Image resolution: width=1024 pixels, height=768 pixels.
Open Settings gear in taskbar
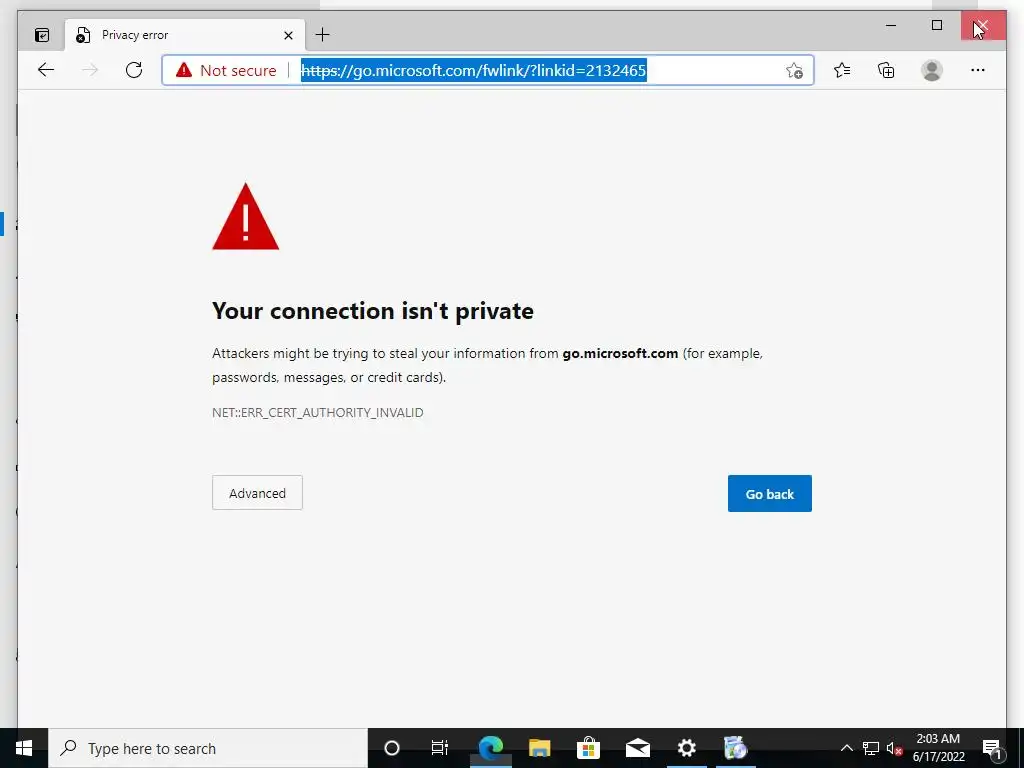[x=686, y=748]
